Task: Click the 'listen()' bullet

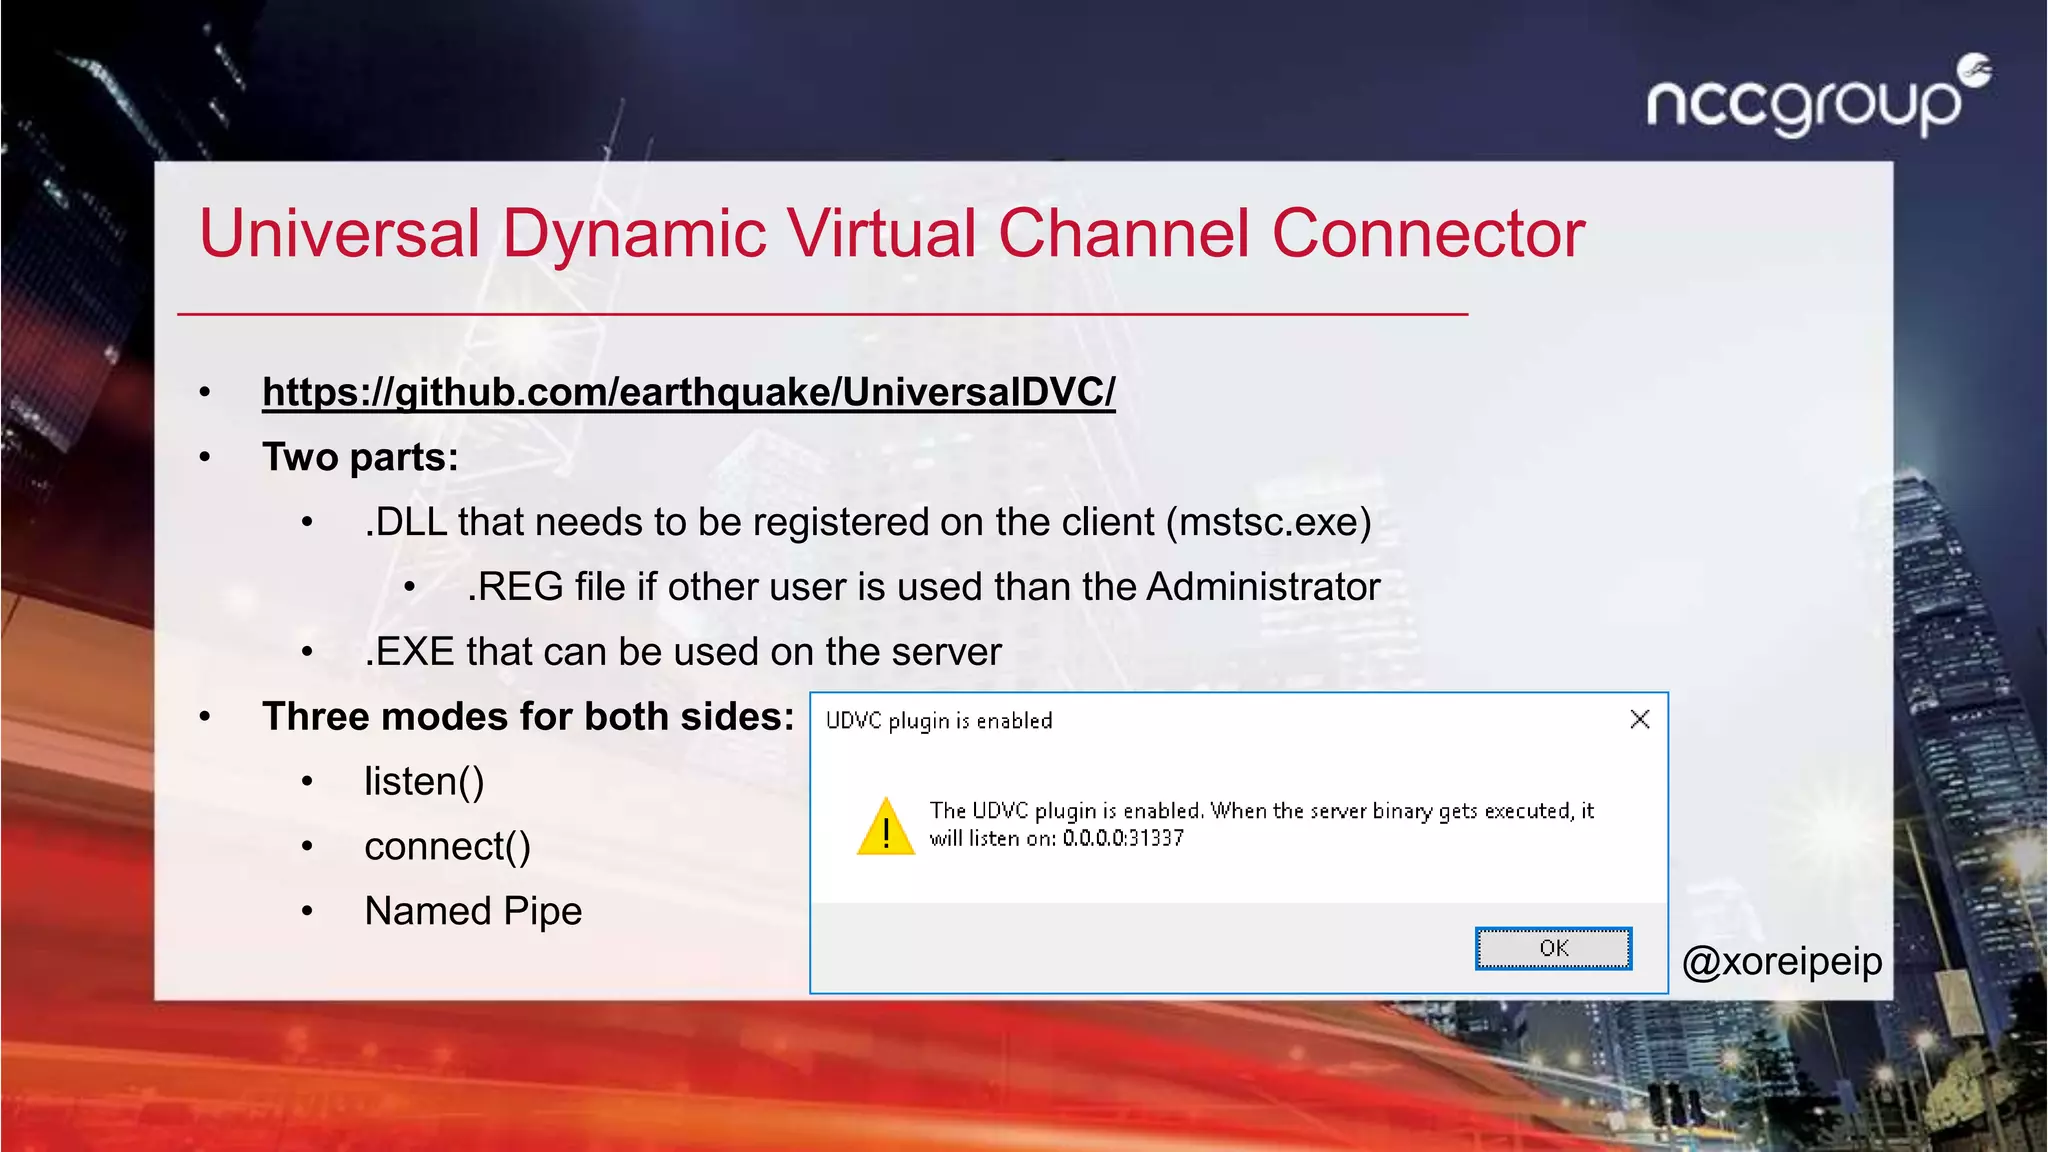Action: (x=424, y=782)
